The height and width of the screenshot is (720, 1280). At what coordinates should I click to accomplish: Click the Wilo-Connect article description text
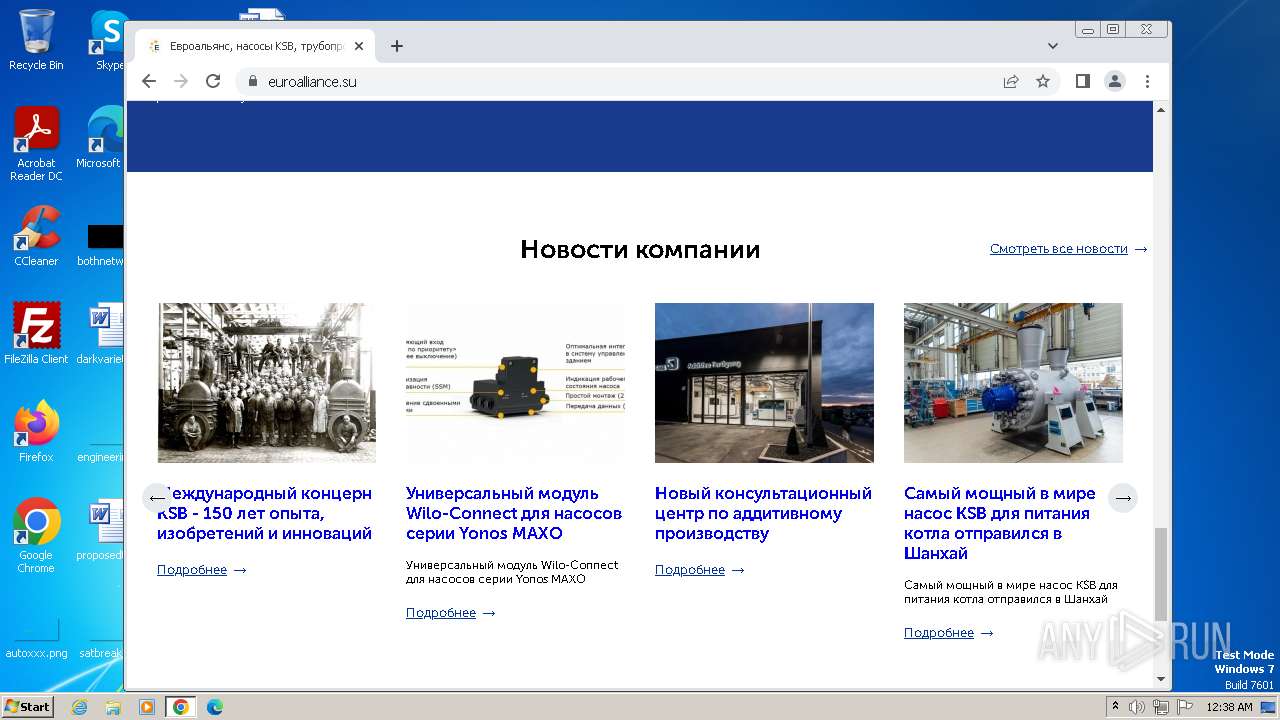(512, 572)
